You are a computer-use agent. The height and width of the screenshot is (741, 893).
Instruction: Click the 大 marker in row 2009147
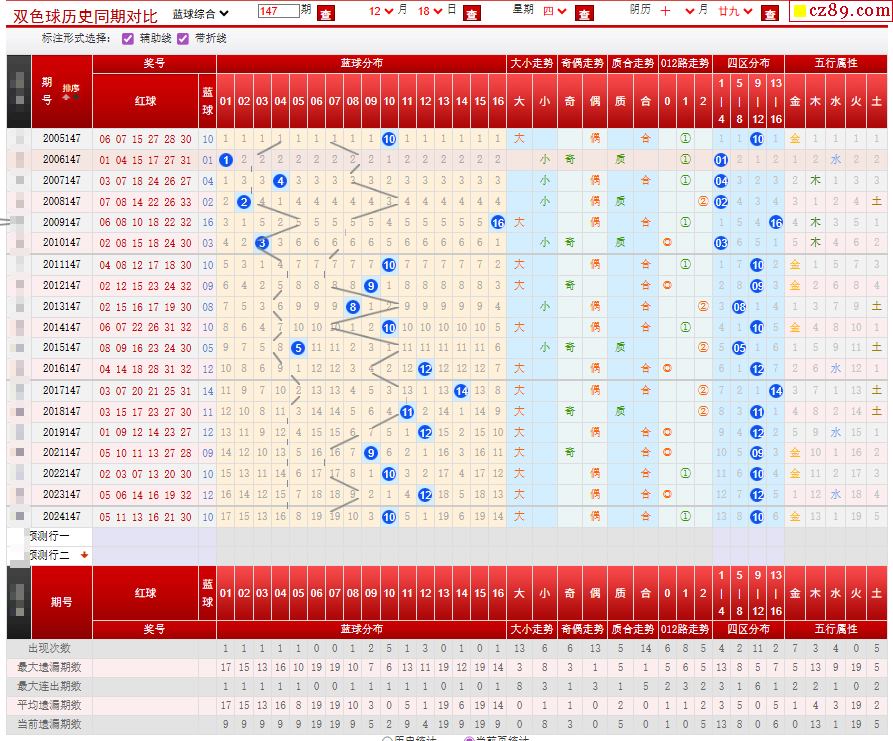point(519,222)
